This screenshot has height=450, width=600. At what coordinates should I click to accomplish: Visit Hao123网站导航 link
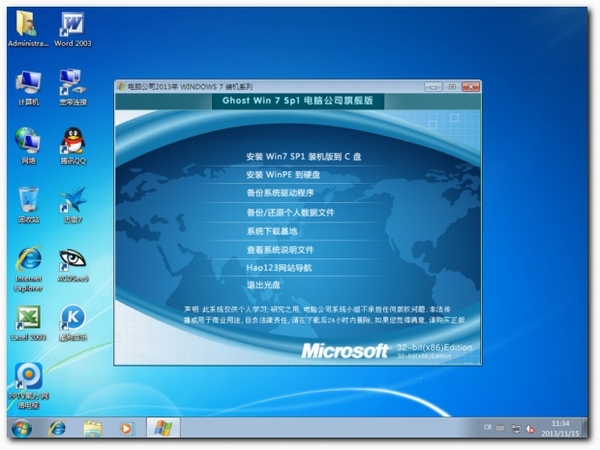[279, 268]
